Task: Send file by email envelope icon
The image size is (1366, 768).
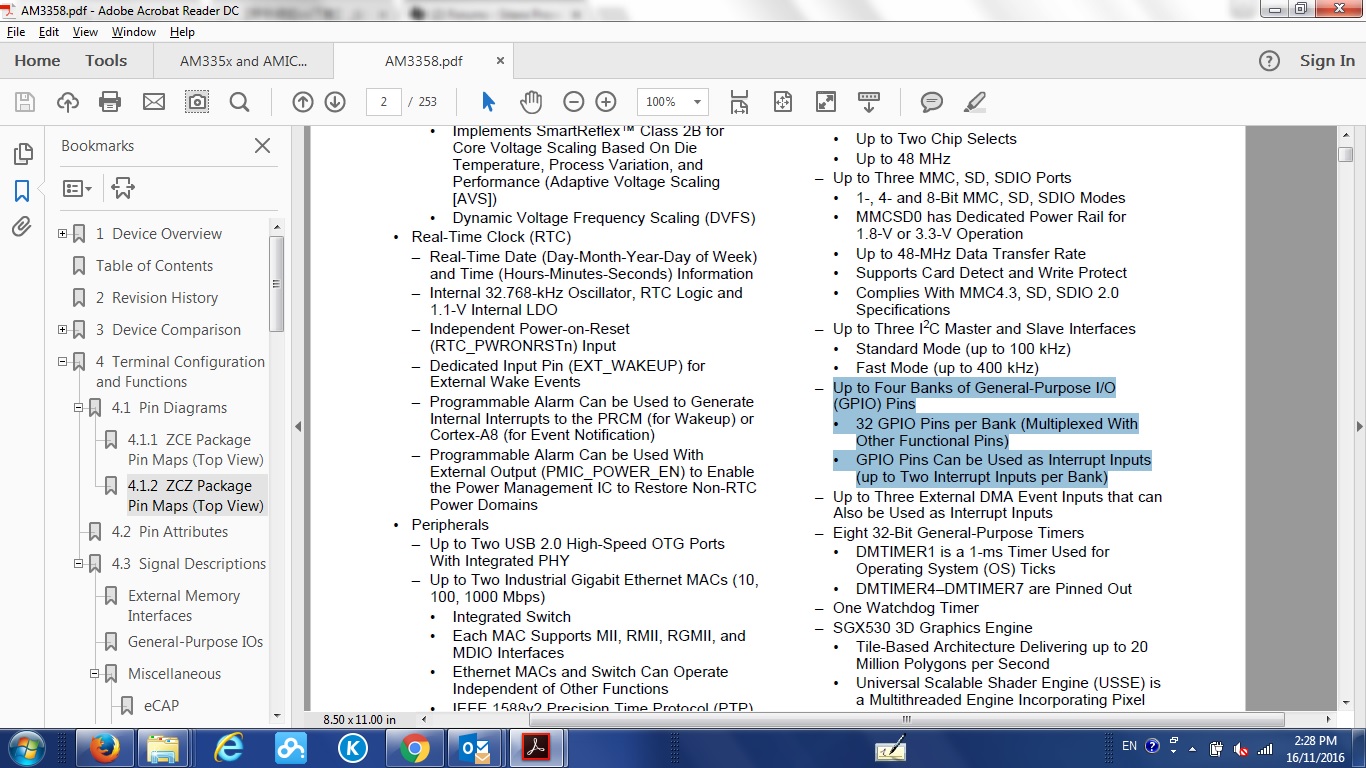Action: coord(154,102)
